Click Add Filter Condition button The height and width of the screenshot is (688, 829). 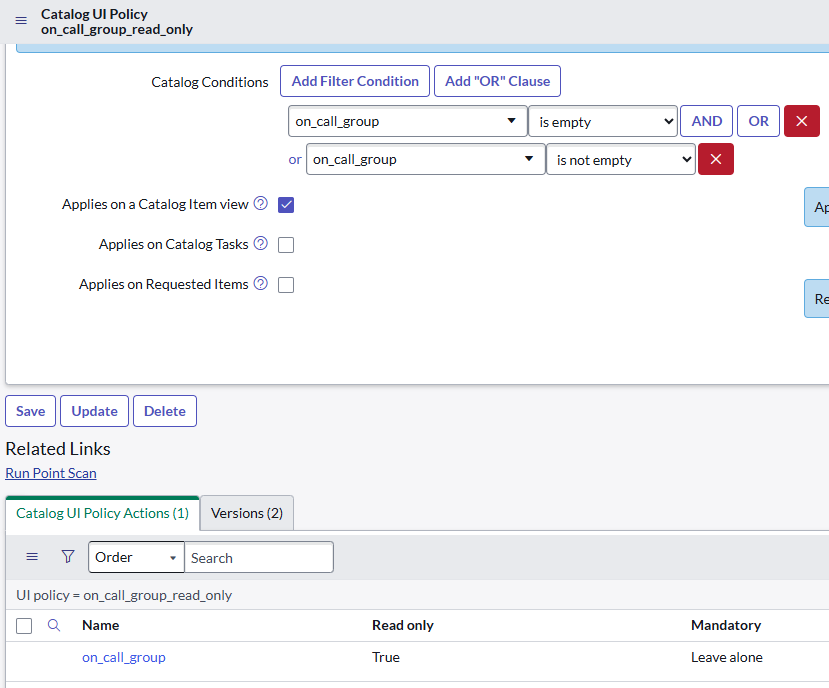tap(355, 81)
